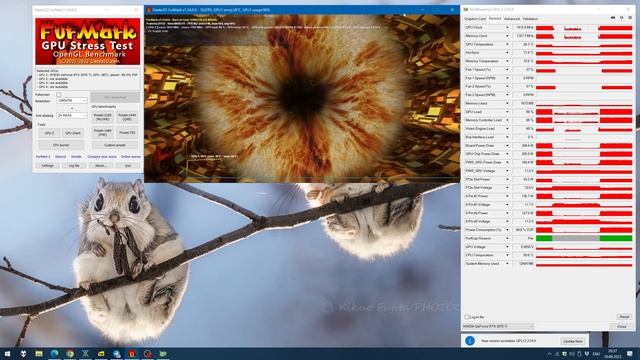Open the GPU selector dropdown in GPU-Z
This screenshot has width=640, height=360.
point(498,326)
